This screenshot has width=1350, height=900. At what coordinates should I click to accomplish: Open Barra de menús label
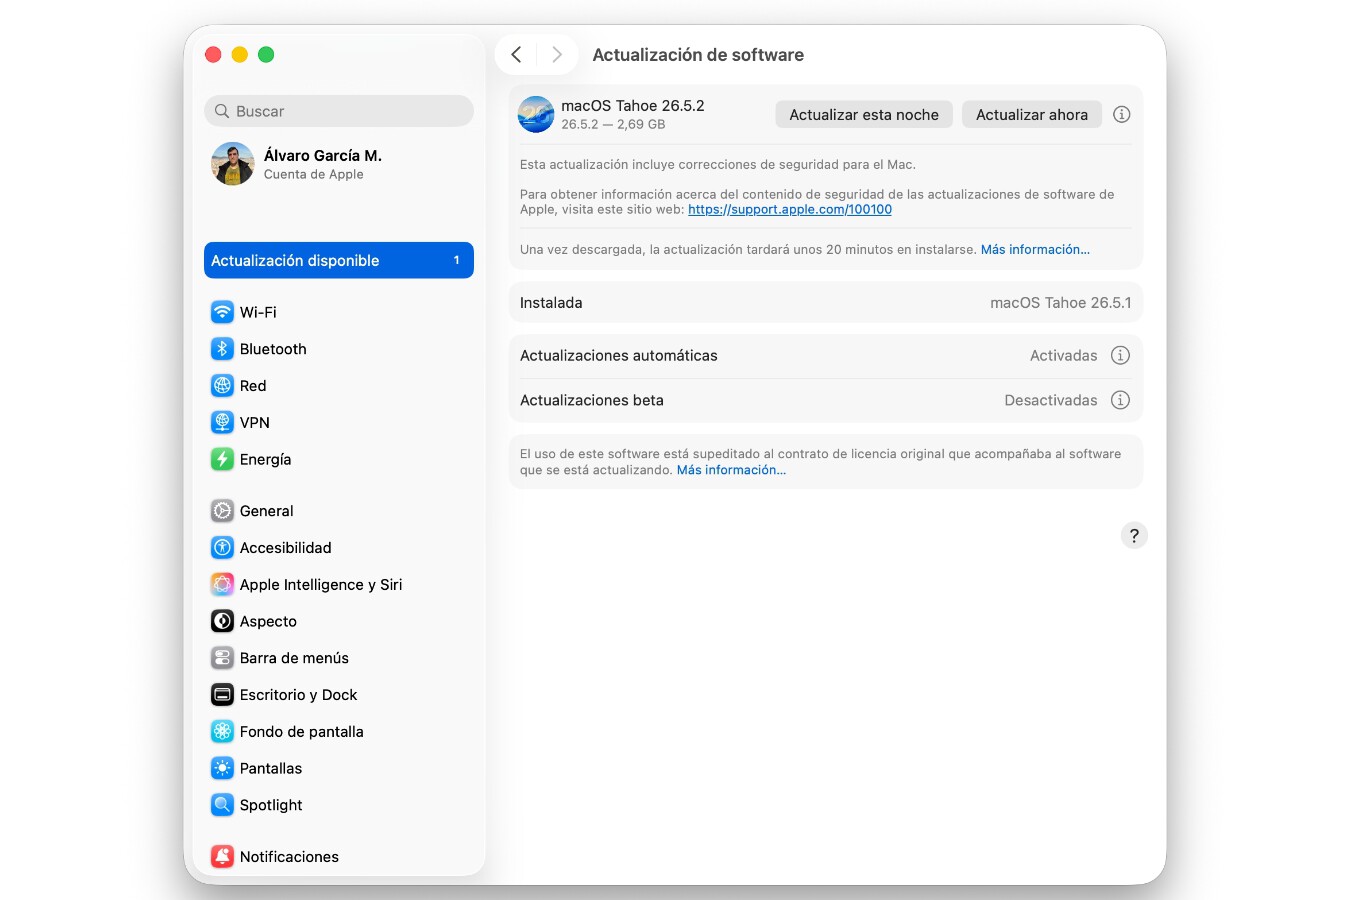(x=294, y=658)
